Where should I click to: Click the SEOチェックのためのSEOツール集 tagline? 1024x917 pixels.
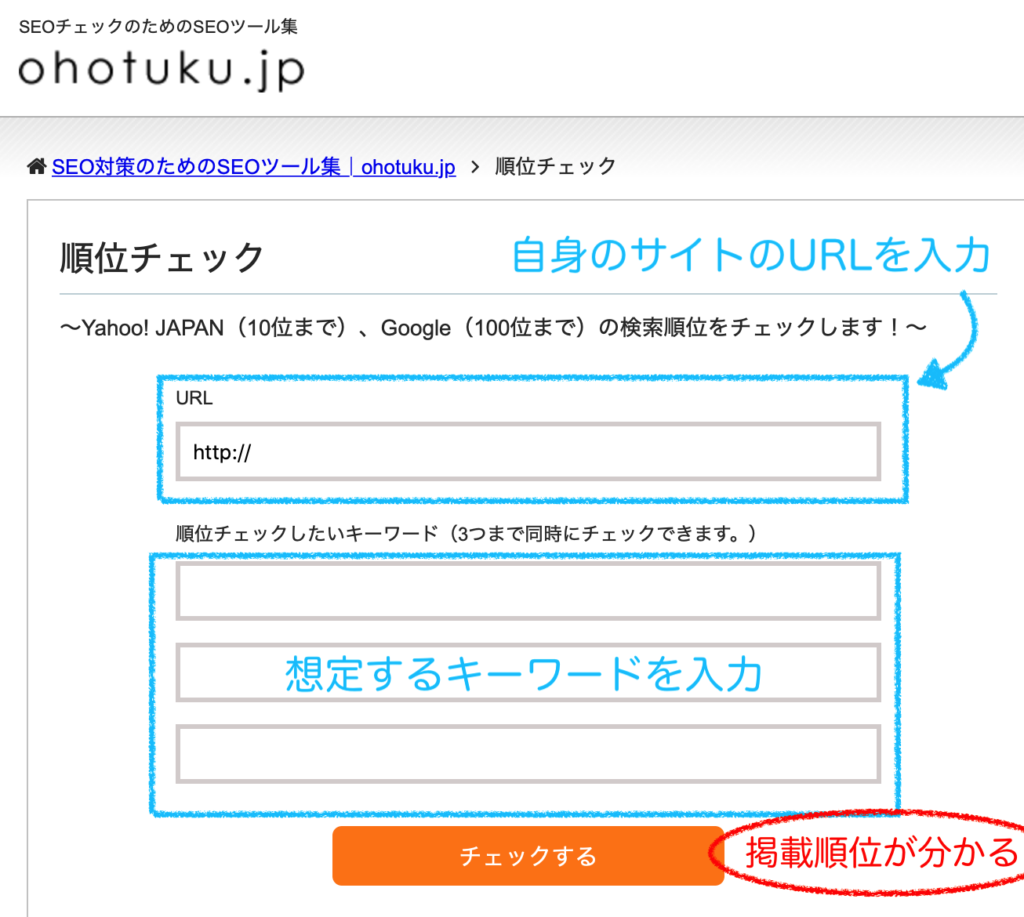coord(158,27)
